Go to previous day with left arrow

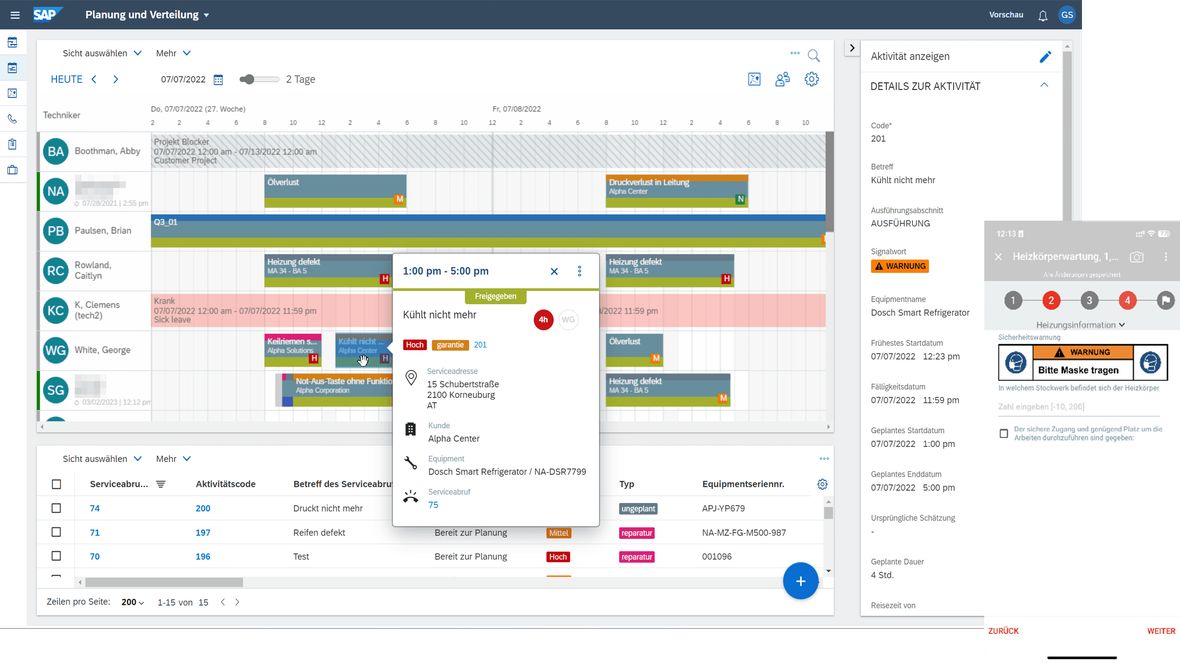[x=94, y=79]
